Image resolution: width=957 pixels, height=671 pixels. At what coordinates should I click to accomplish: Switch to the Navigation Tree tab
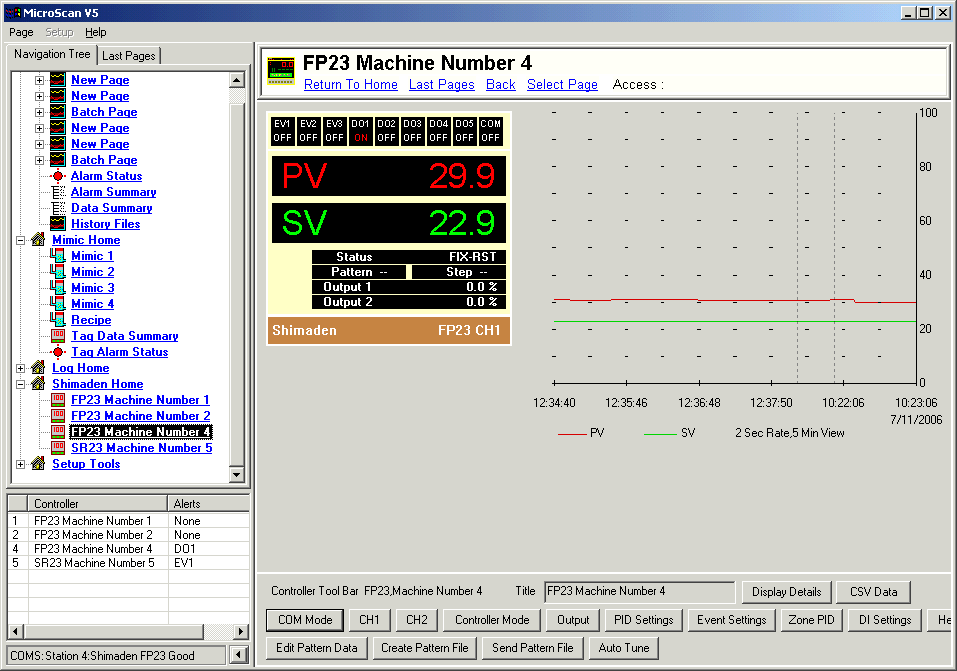tap(52, 54)
